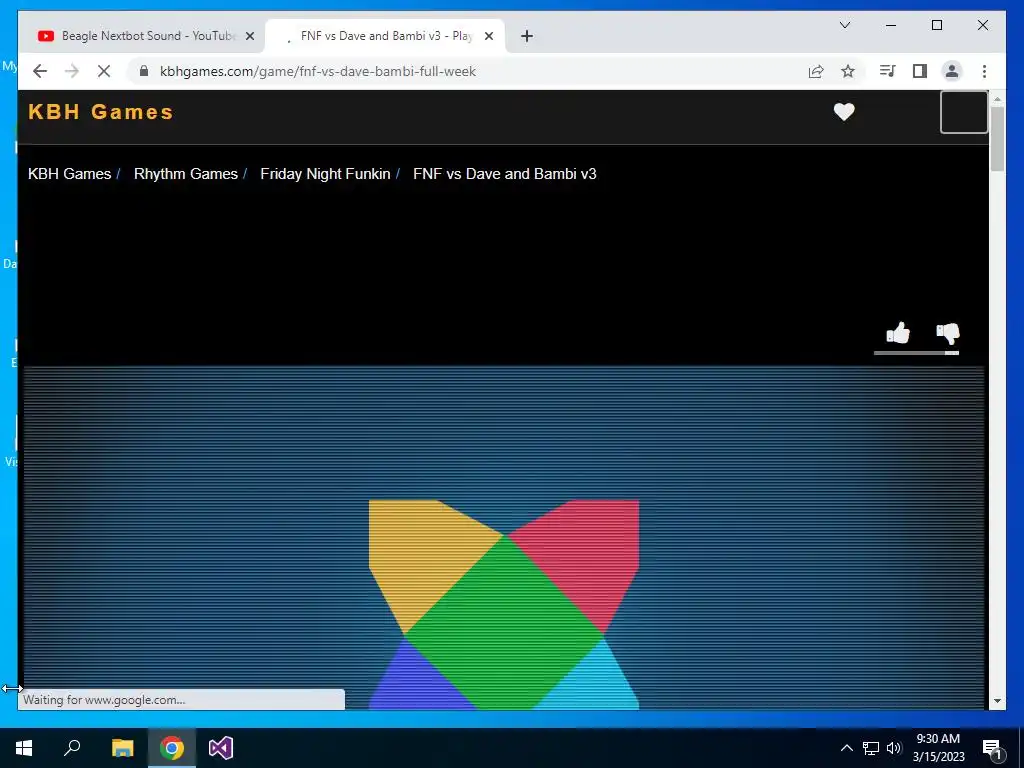Image resolution: width=1024 pixels, height=768 pixels.
Task: Open the Windows Start menu
Action: point(24,748)
